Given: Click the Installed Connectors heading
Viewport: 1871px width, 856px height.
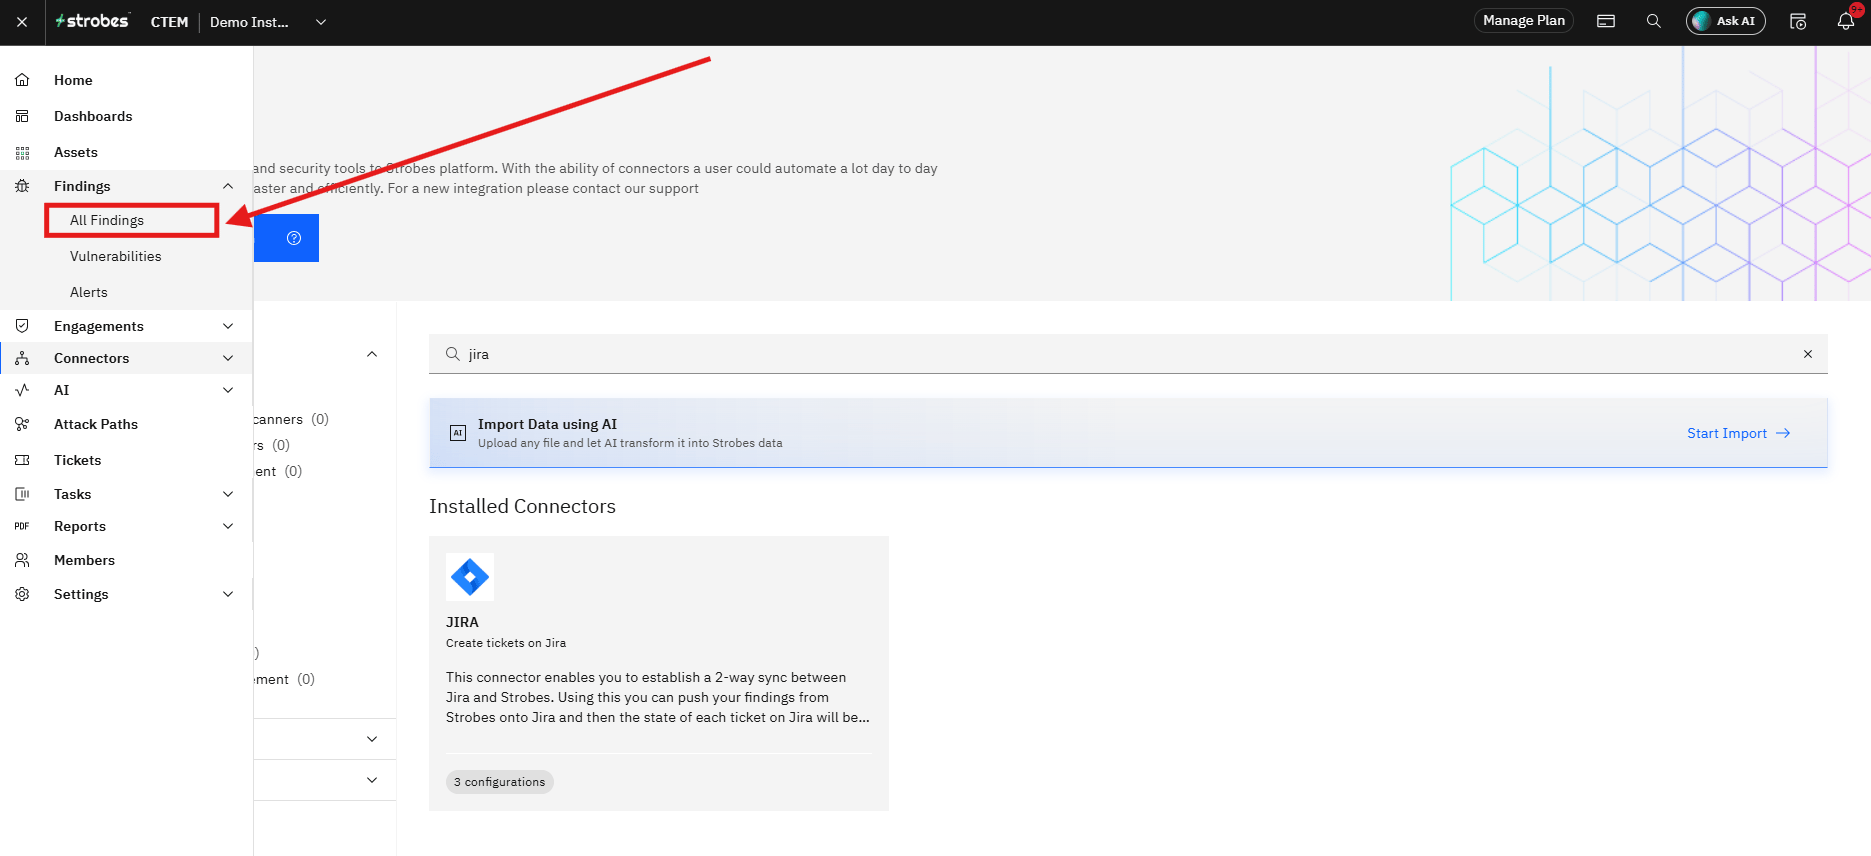Looking at the screenshot, I should (522, 506).
